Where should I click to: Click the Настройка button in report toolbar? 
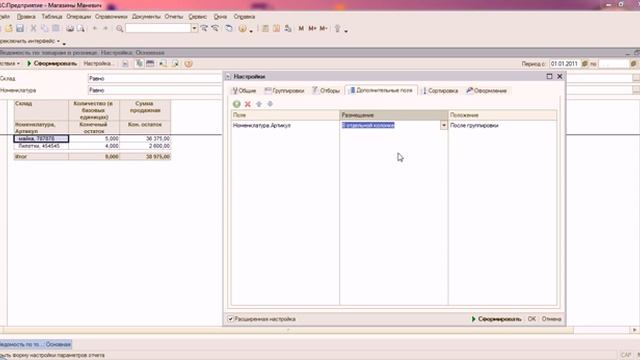pos(98,64)
